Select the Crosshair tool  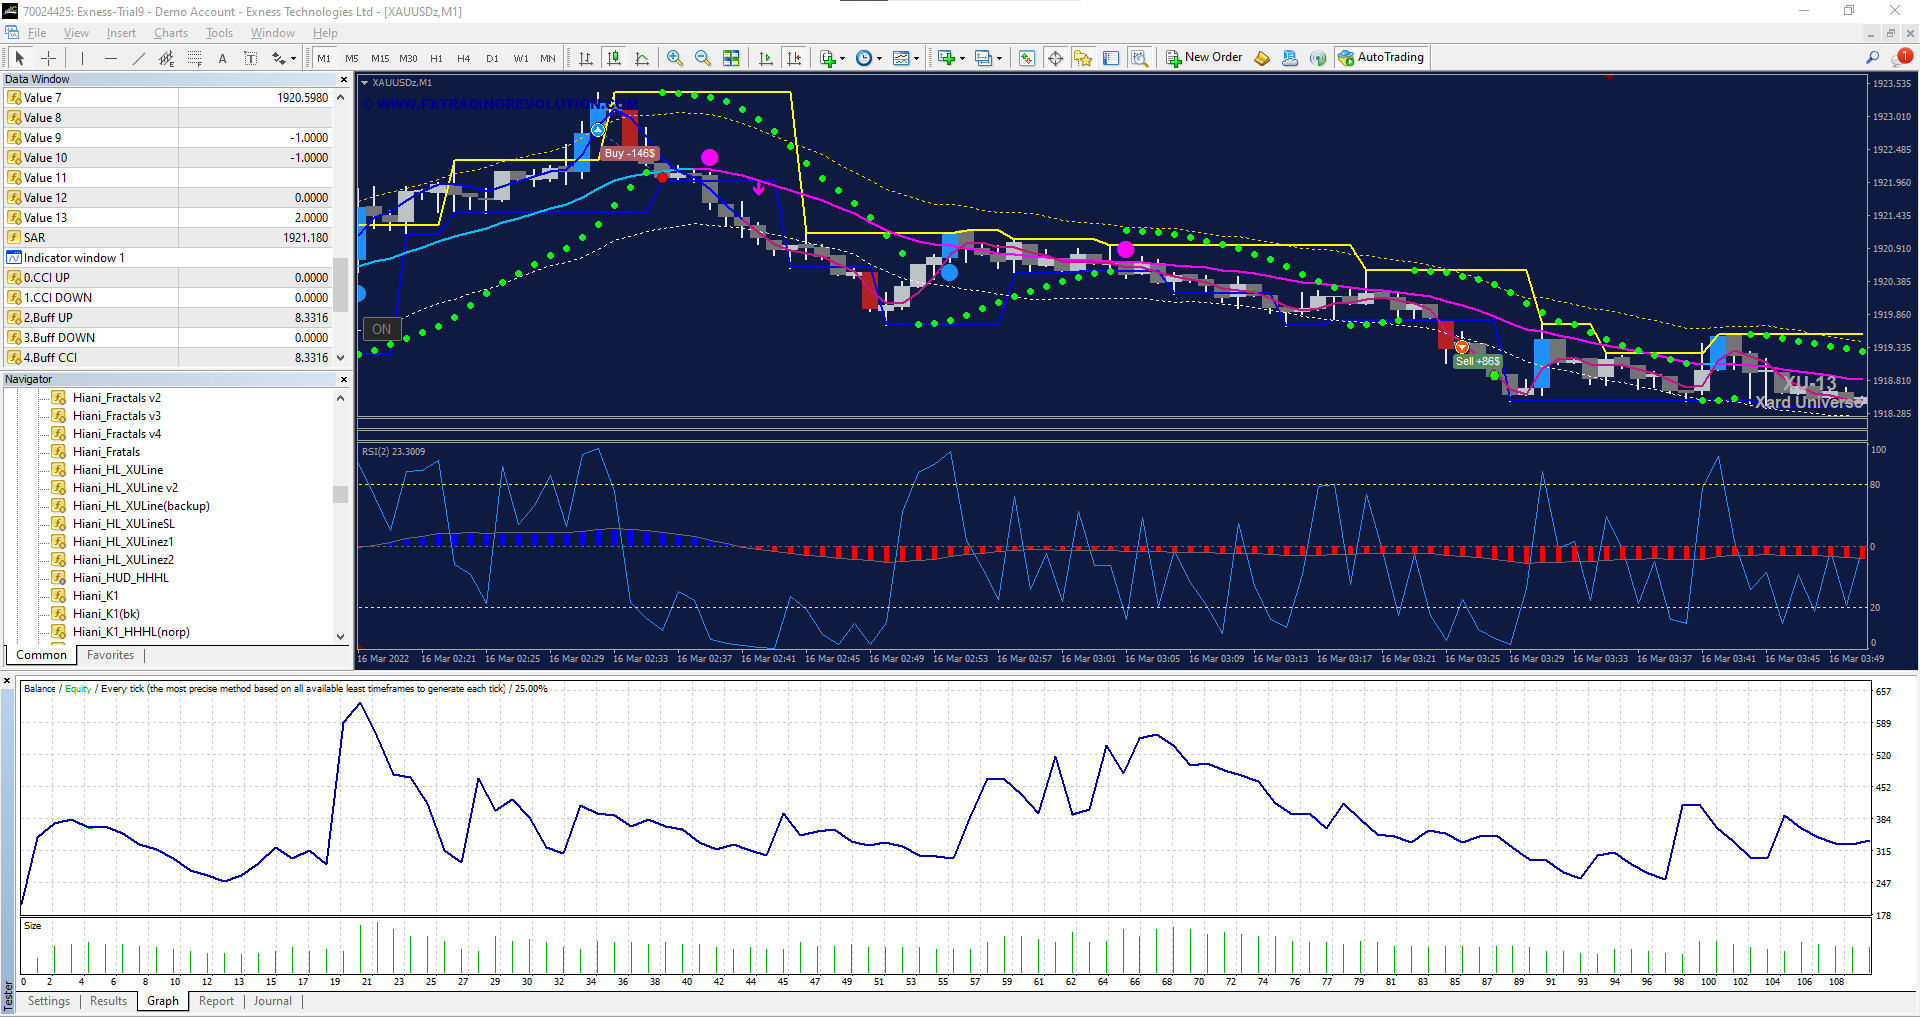point(48,58)
